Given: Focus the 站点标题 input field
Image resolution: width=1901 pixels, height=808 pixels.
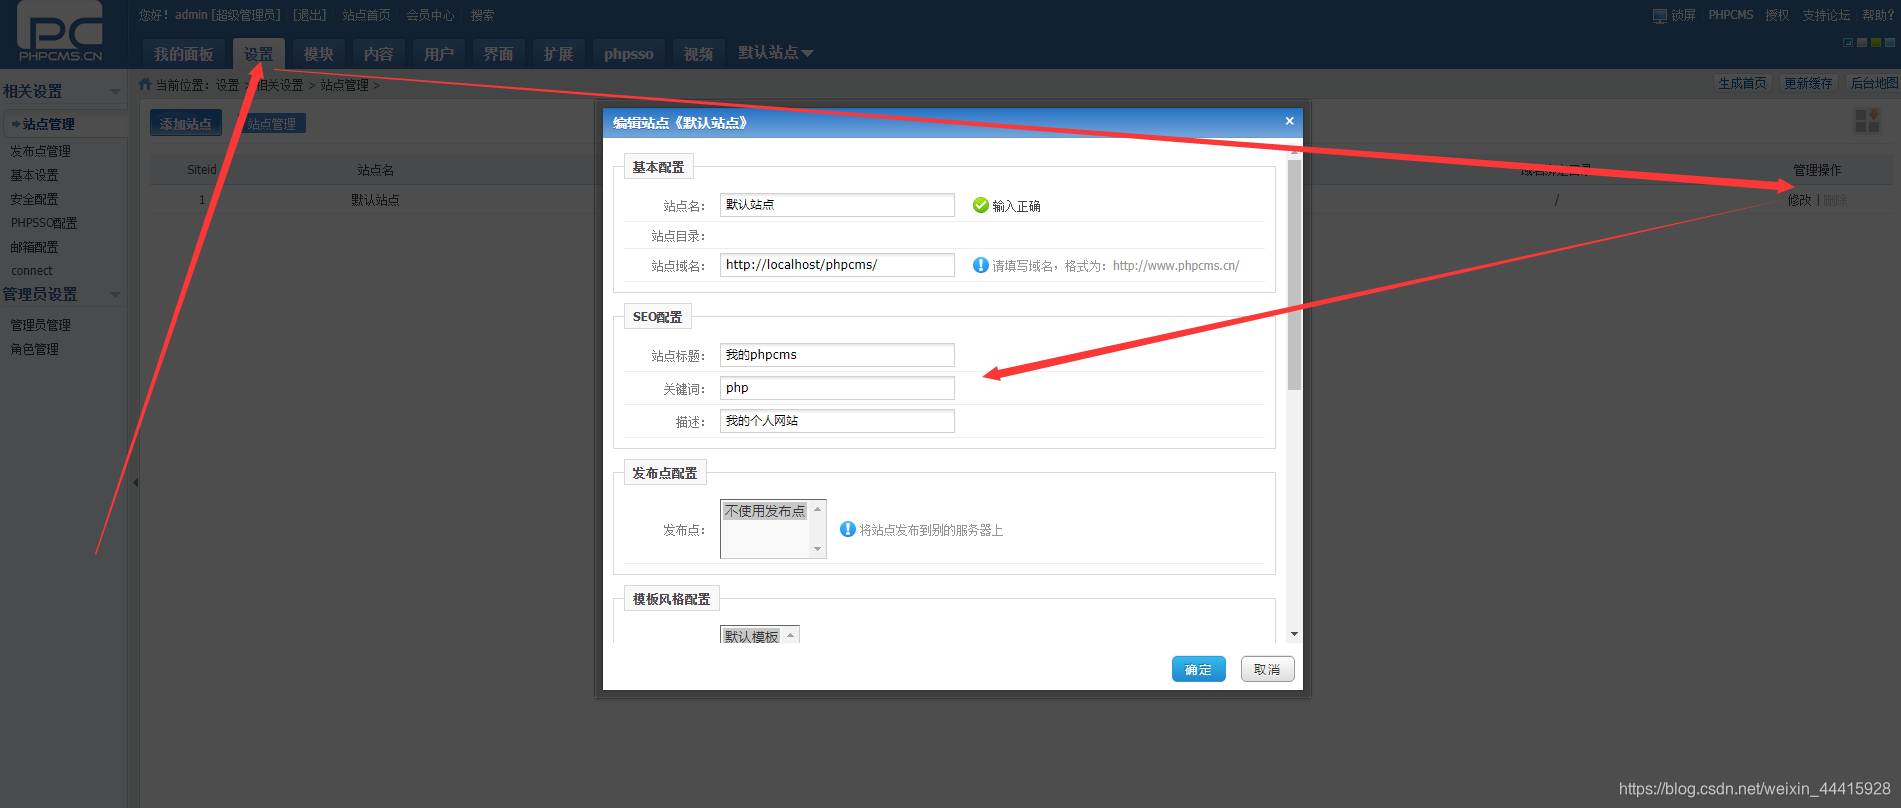Looking at the screenshot, I should pyautogui.click(x=837, y=355).
